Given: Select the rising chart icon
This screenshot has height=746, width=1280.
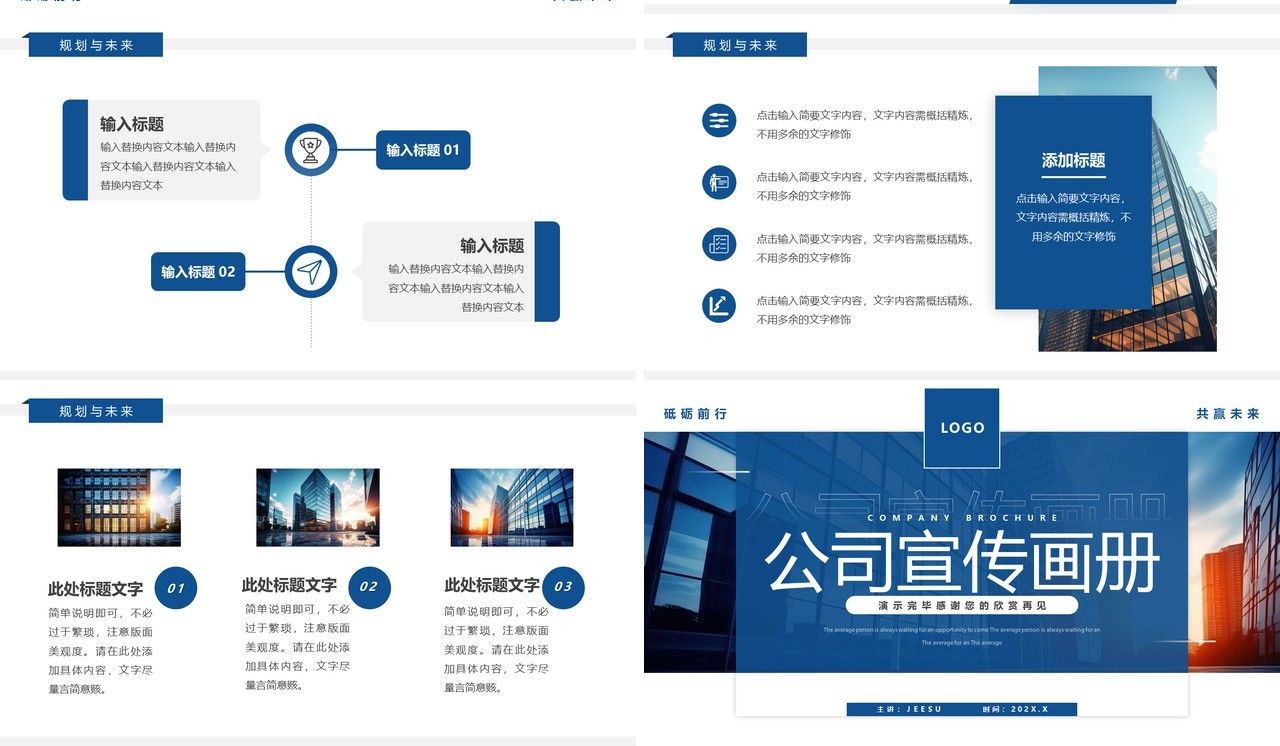Looking at the screenshot, I should coord(718,305).
